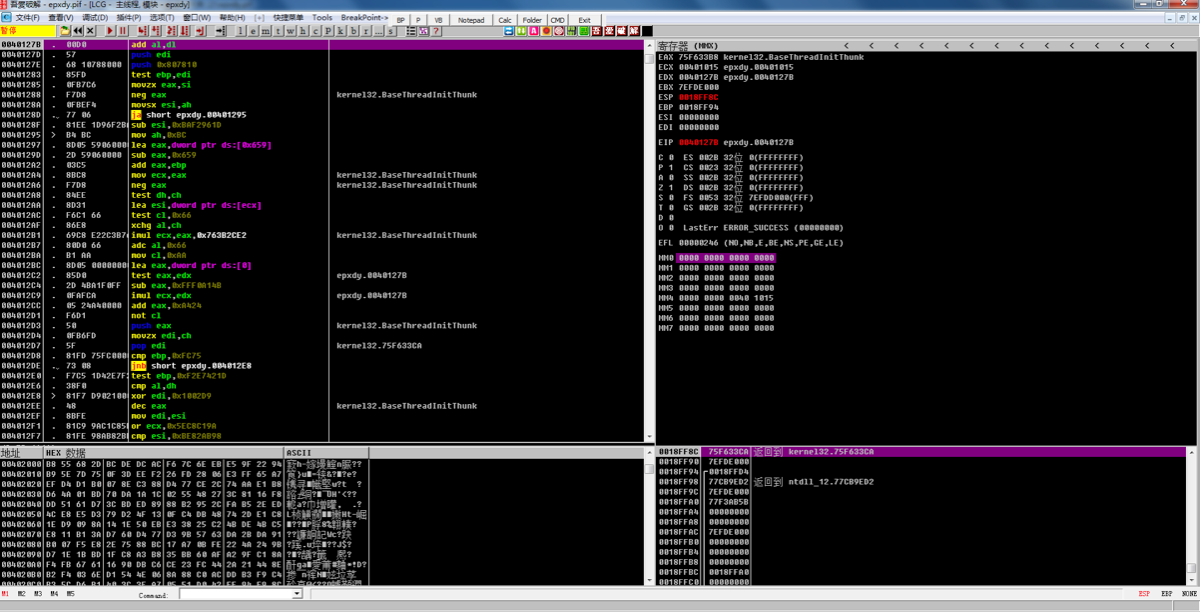Select EBP stack mode in status bar
Viewport: 1200px width, 612px height.
pyautogui.click(x=1166, y=594)
